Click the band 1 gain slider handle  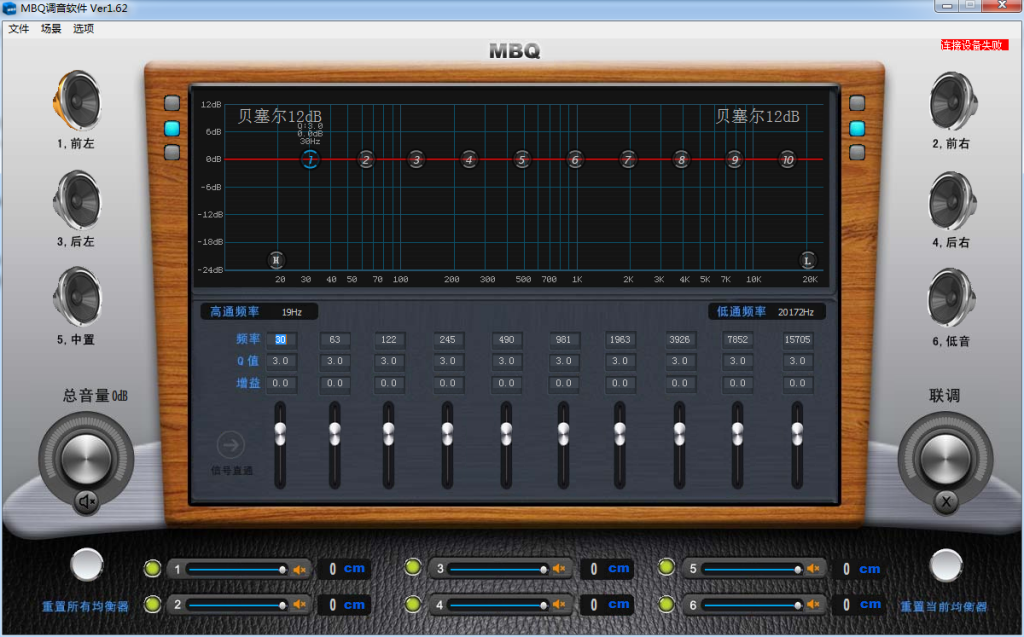point(280,434)
